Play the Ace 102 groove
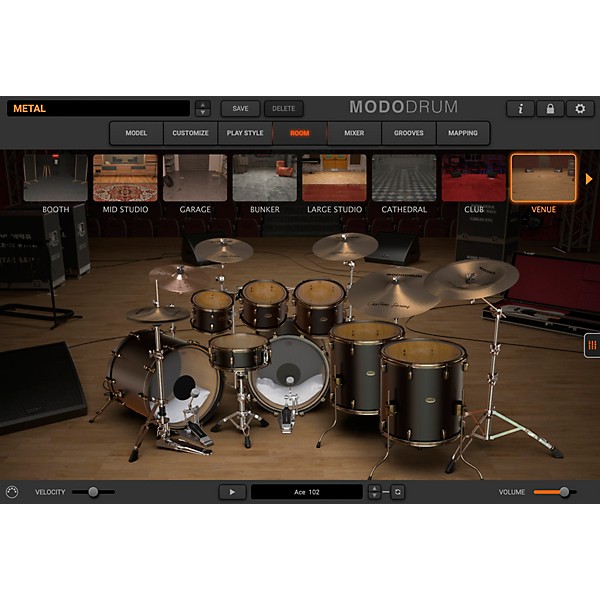This screenshot has width=600, height=600. coord(232,492)
